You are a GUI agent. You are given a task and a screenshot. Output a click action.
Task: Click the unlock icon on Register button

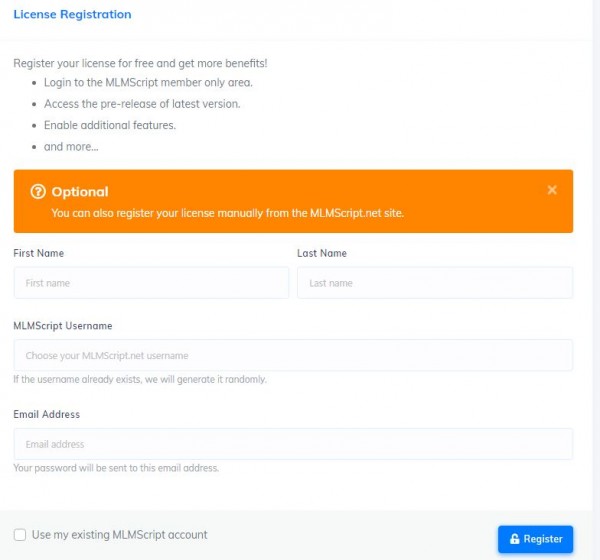(x=515, y=539)
